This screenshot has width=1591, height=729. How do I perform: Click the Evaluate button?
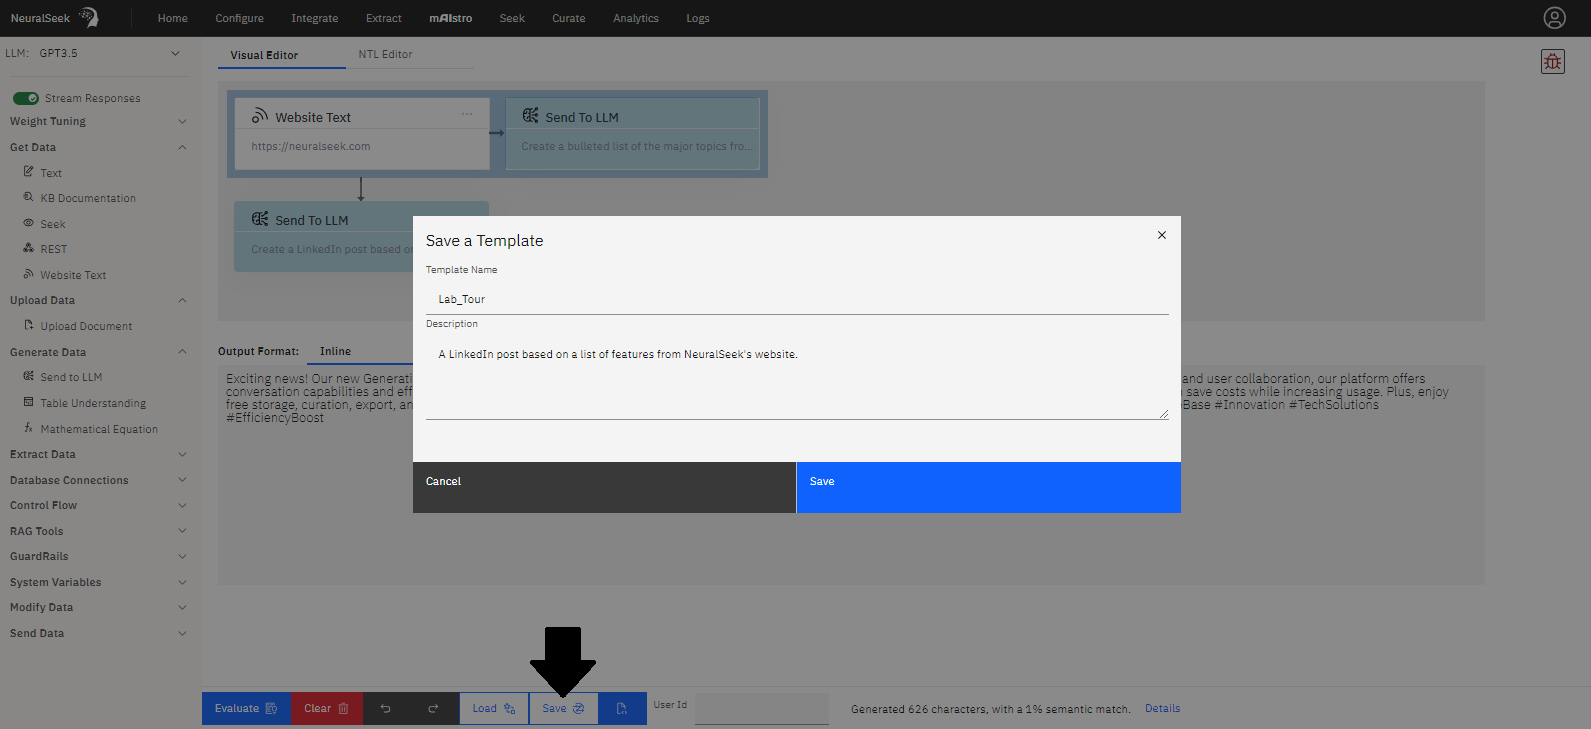click(246, 708)
